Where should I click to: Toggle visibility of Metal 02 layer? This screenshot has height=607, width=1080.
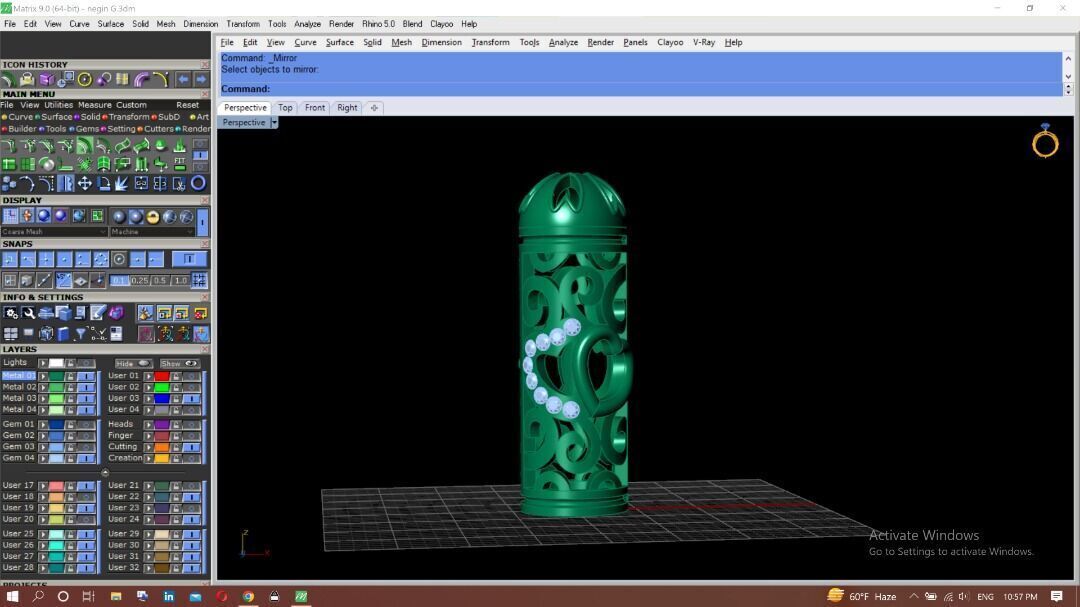pos(86,387)
